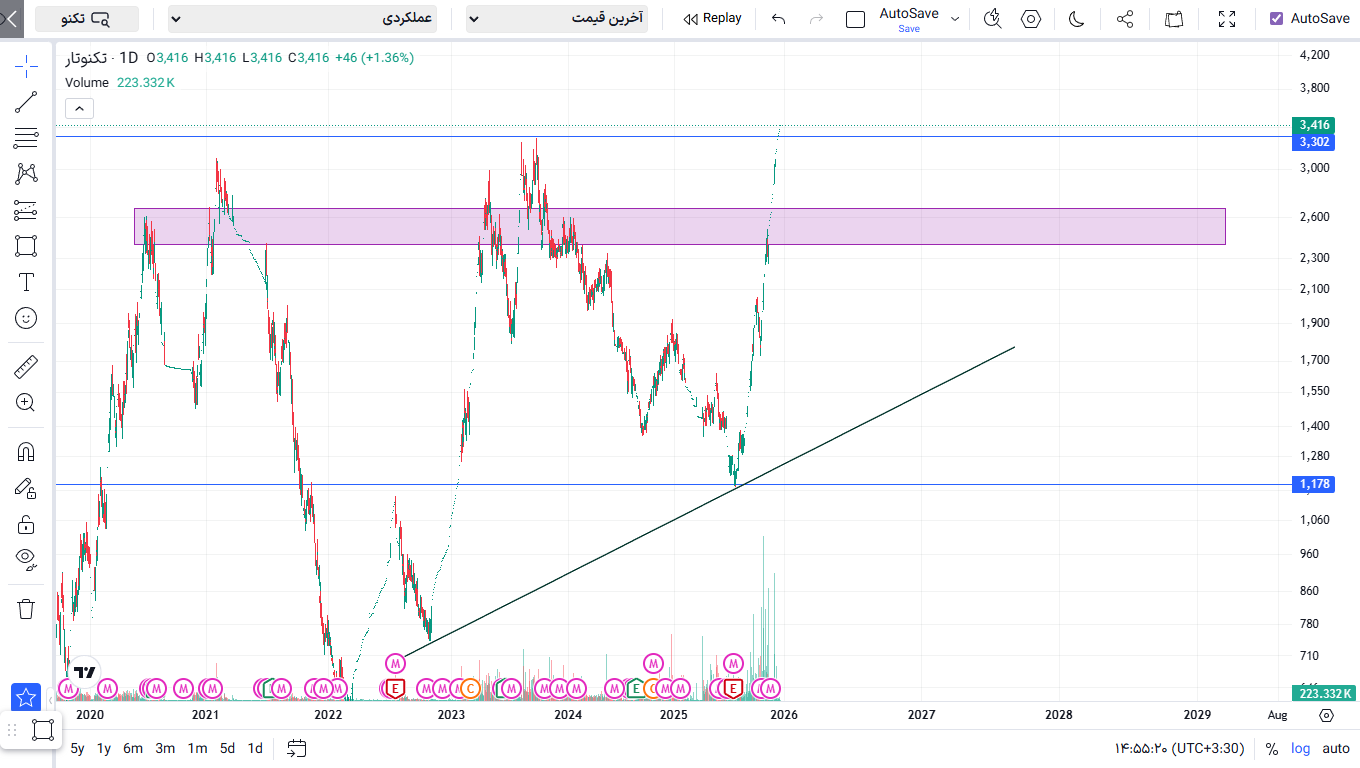Click the trash icon to remove drawings
Image resolution: width=1360 pixels, height=768 pixels.
tap(26, 608)
